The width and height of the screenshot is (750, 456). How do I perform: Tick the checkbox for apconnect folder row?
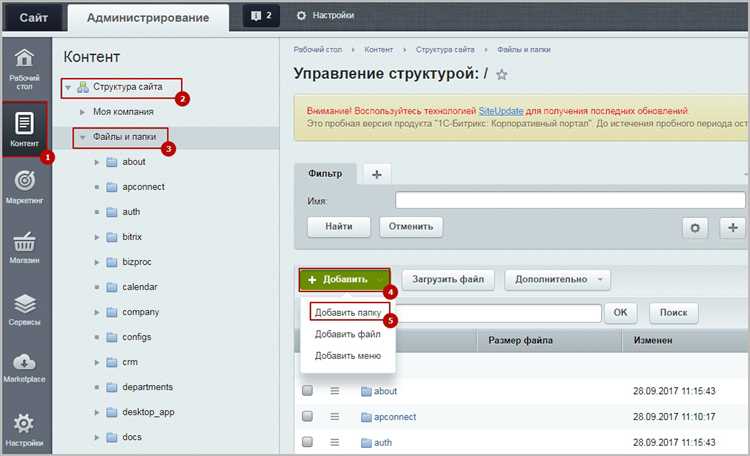308,416
